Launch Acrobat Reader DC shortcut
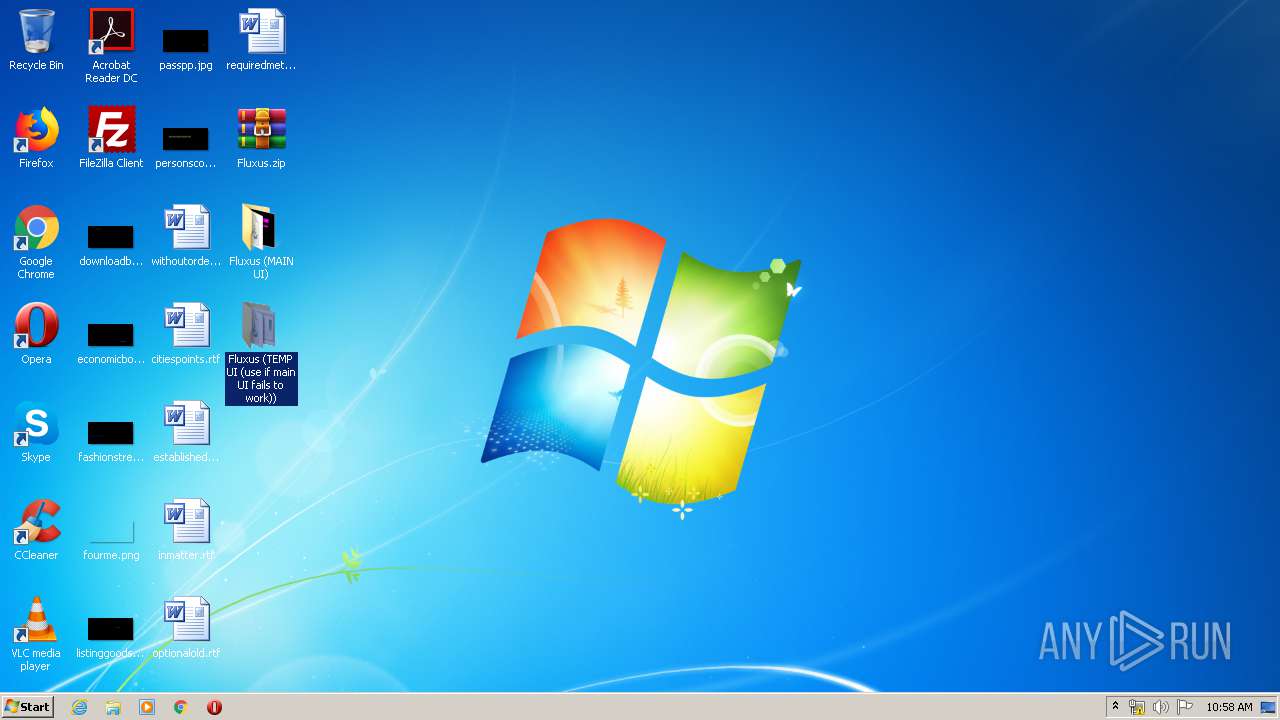 point(111,45)
